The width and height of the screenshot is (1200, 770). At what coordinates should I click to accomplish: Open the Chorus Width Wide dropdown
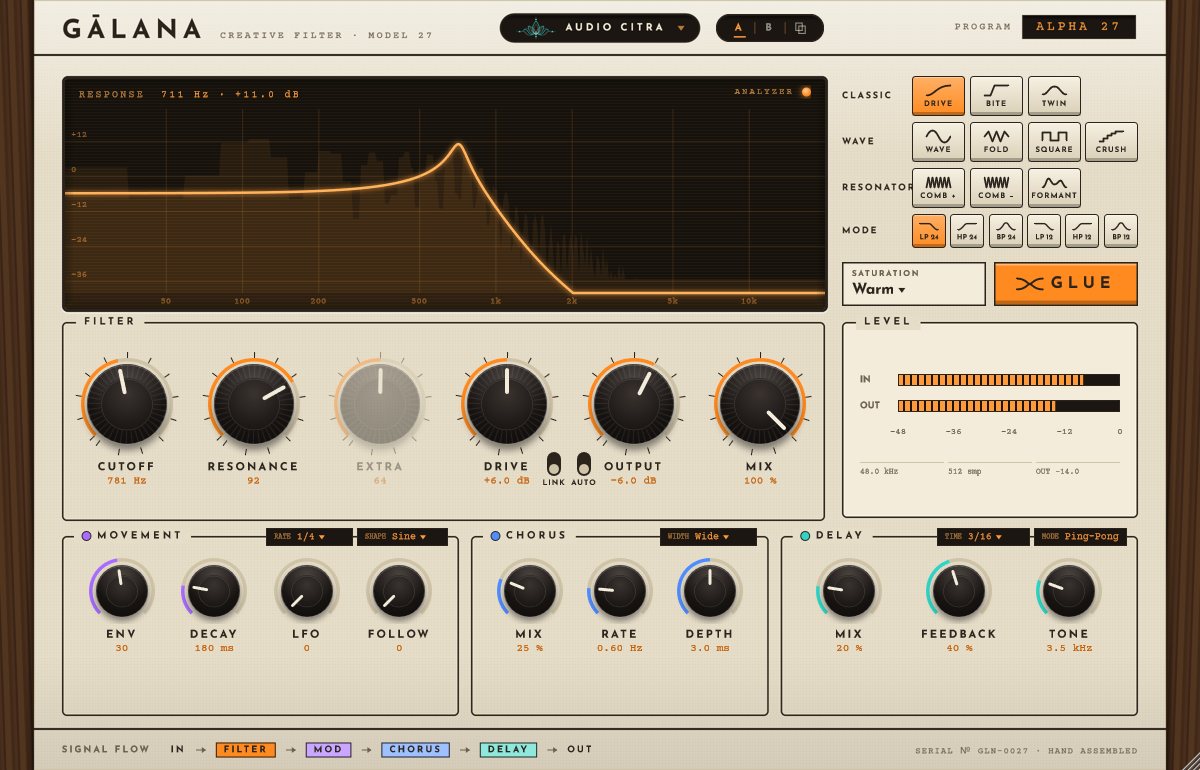708,537
